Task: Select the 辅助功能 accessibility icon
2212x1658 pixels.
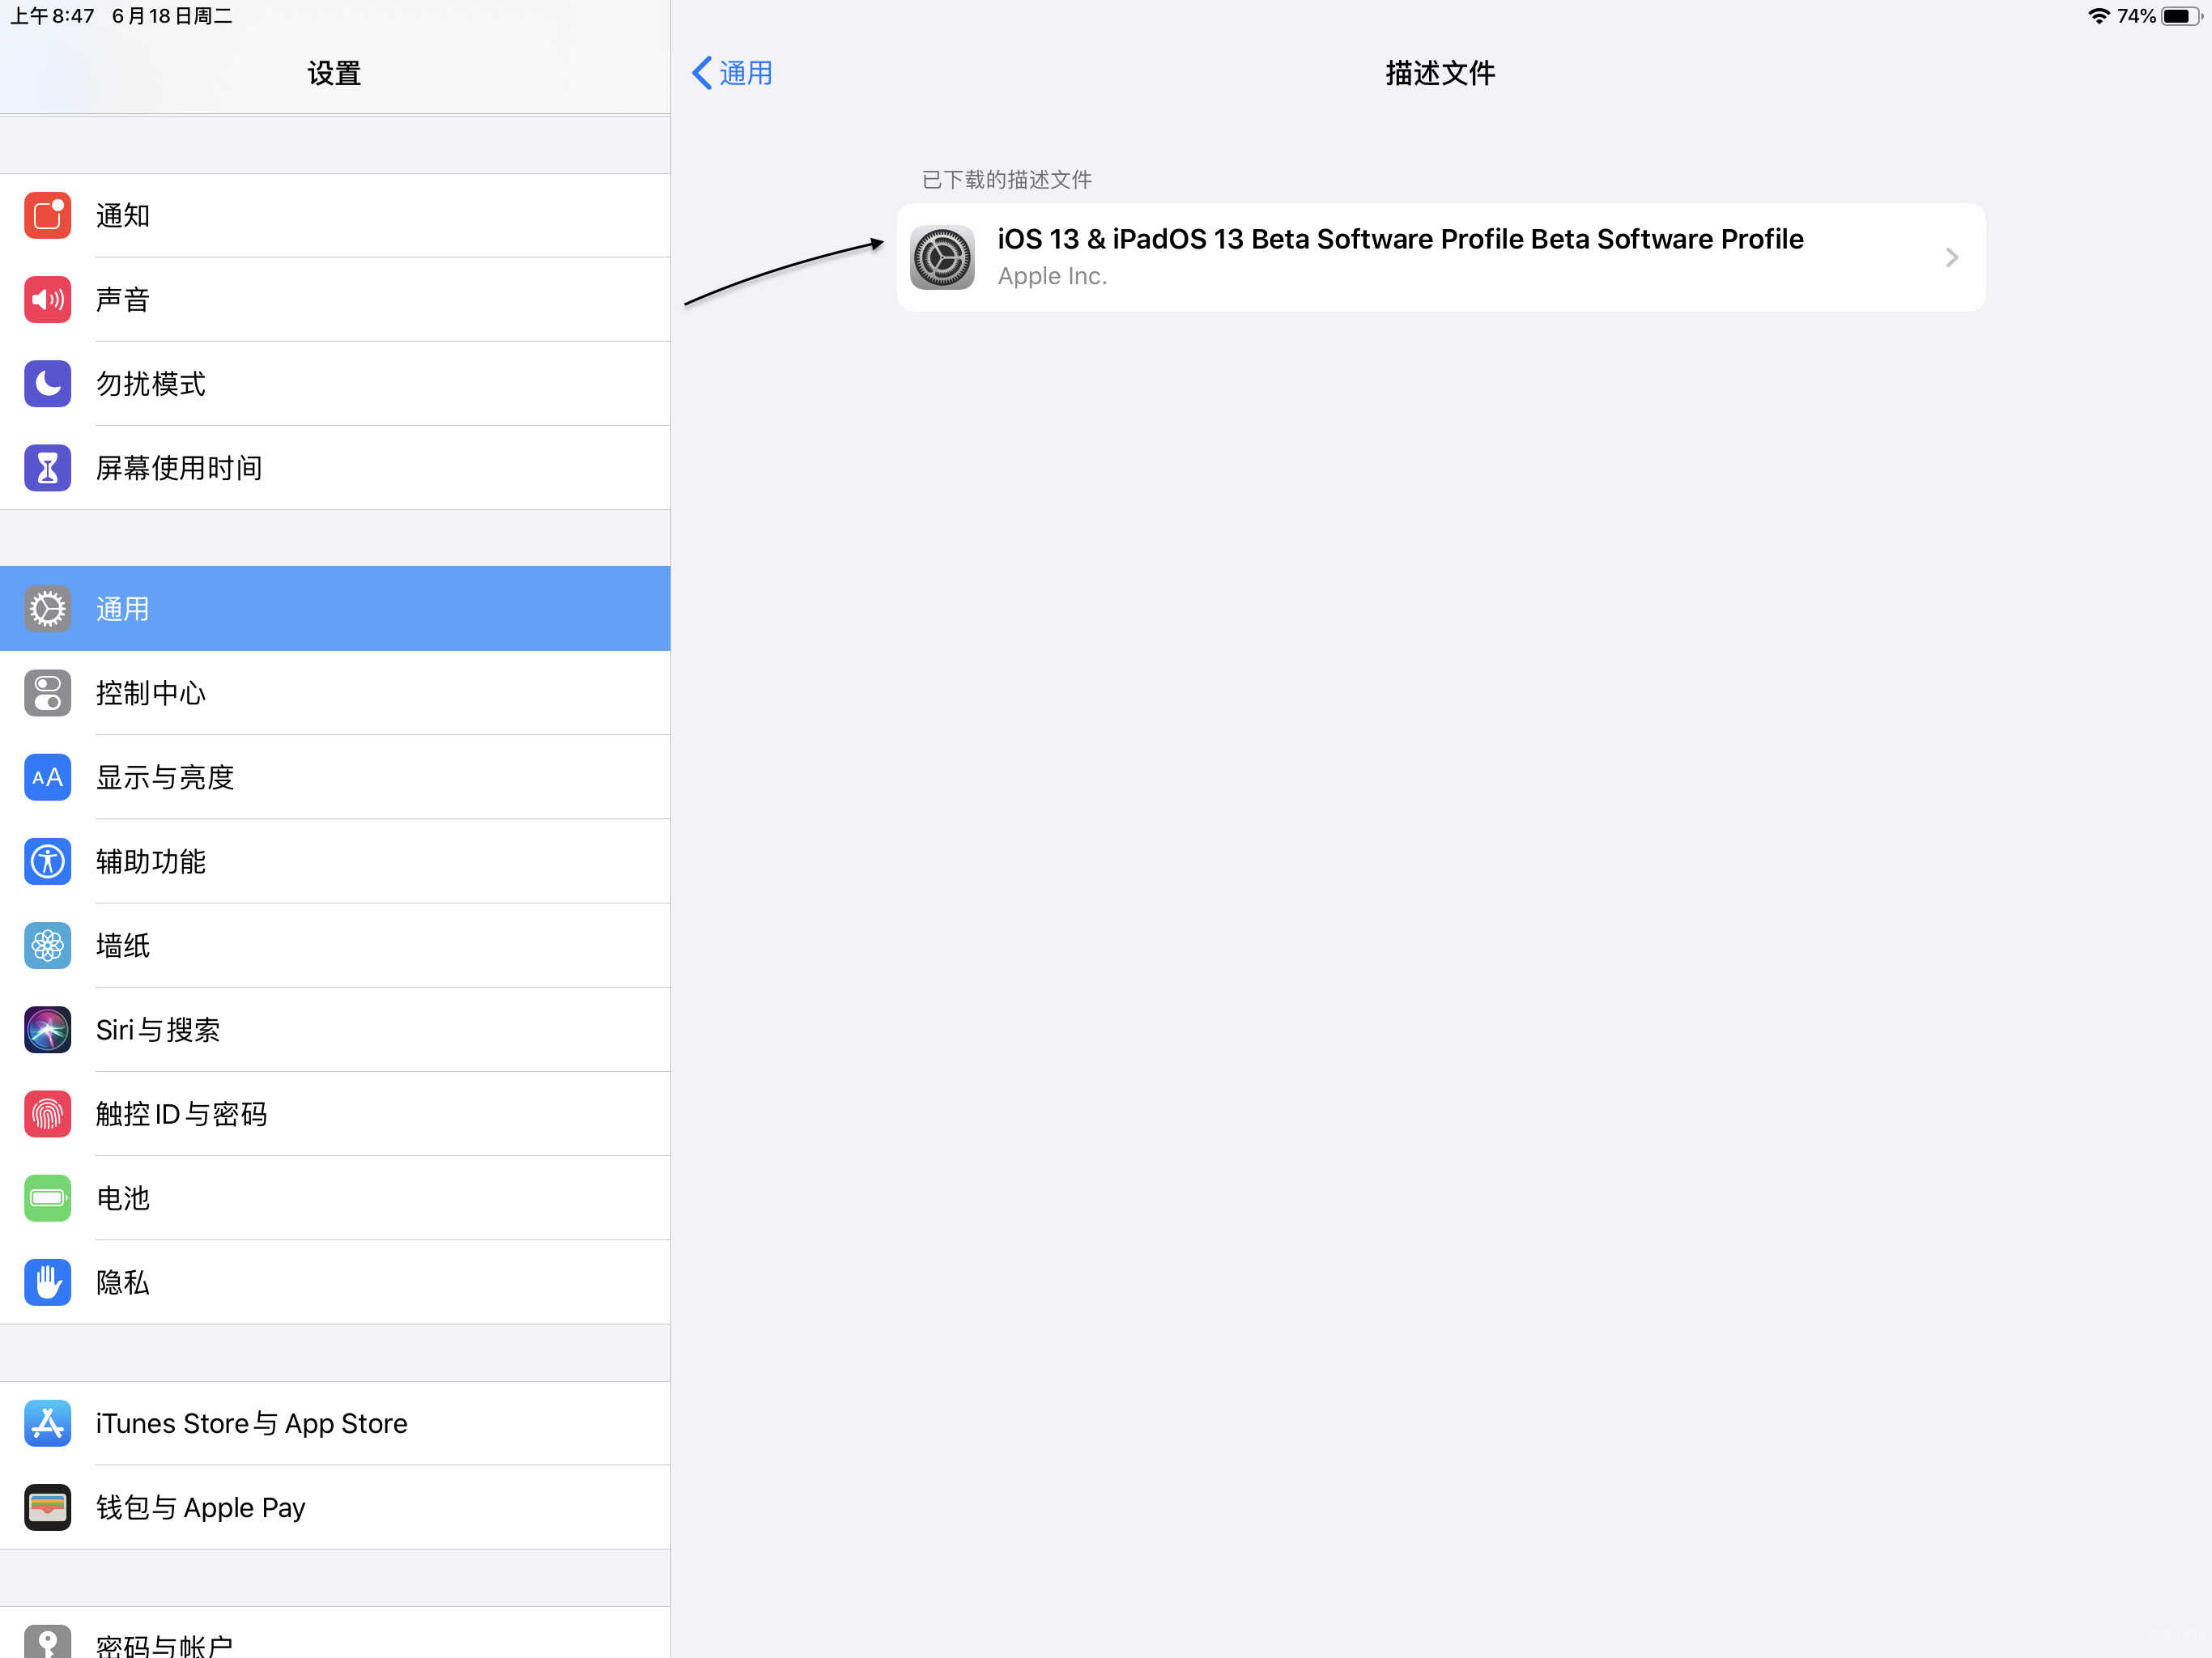Action: pos(47,861)
